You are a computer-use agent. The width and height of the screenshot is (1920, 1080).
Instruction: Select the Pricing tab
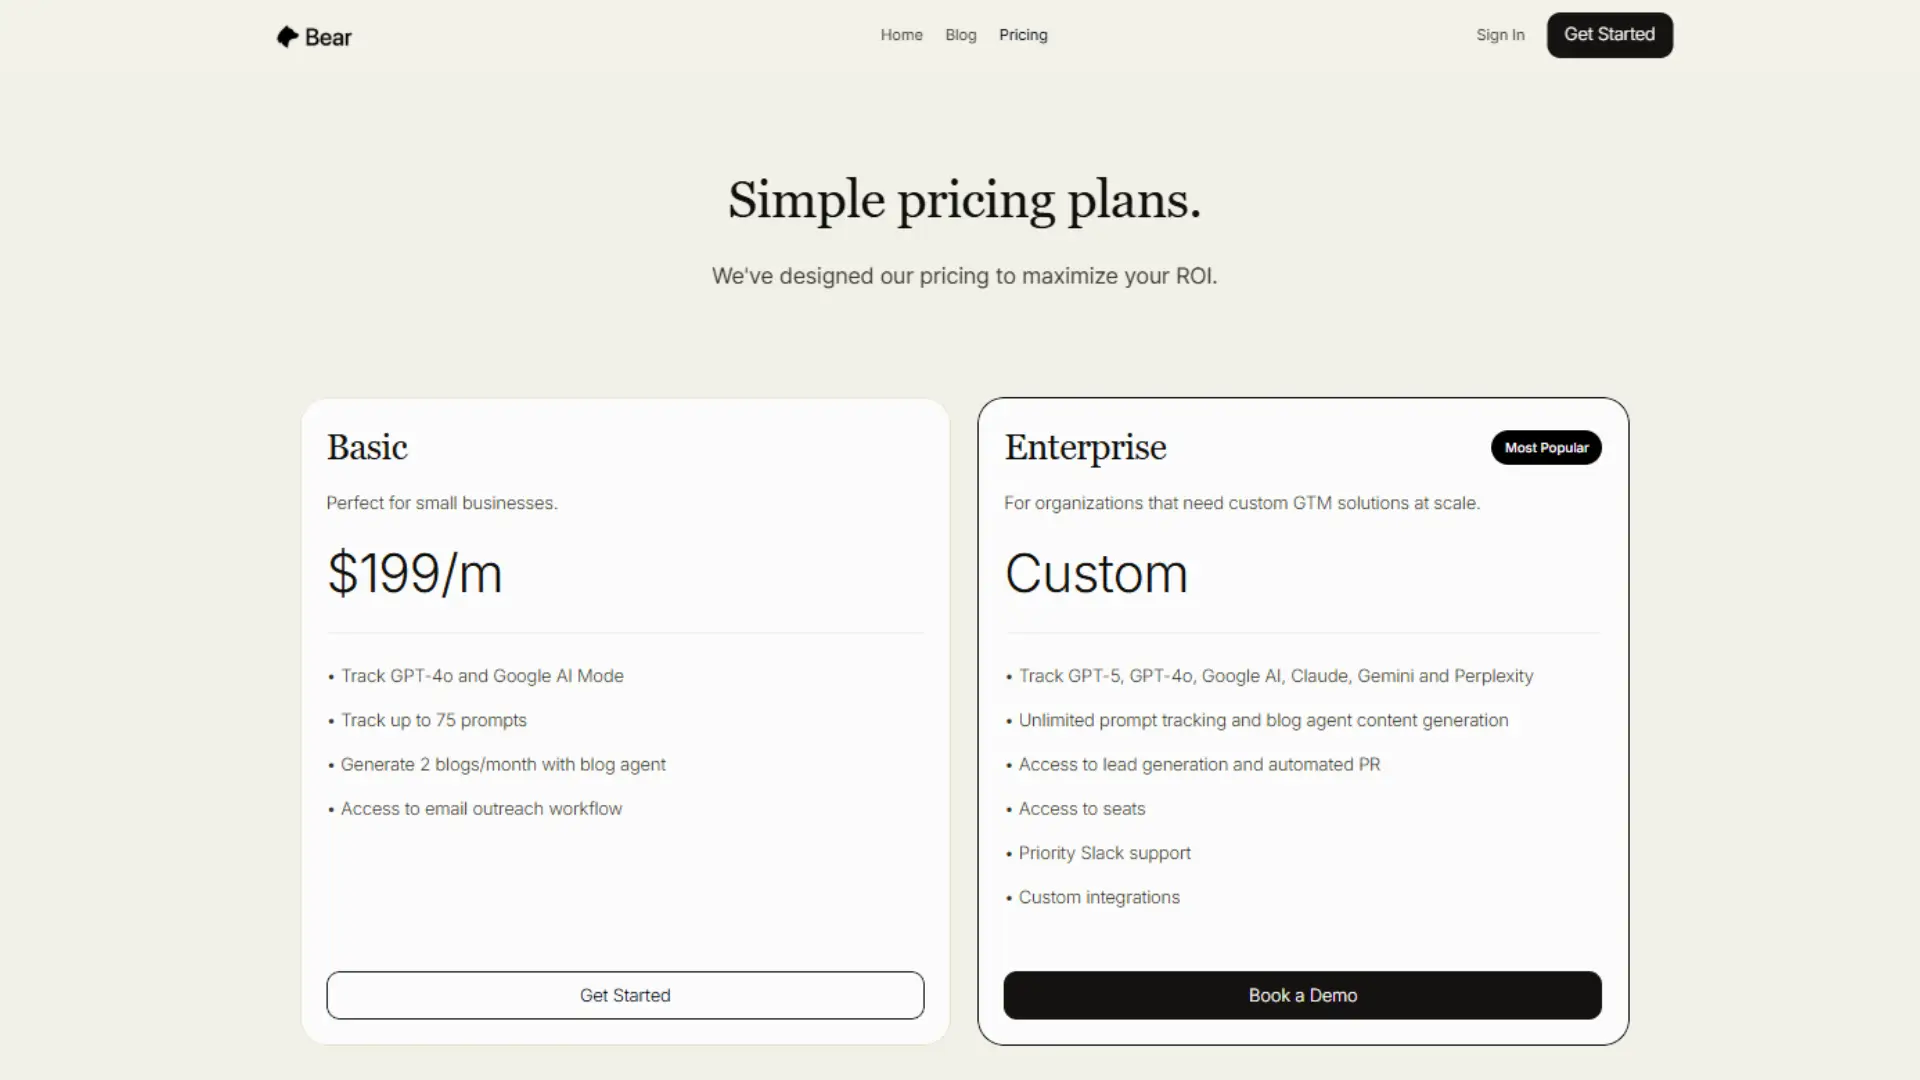tap(1023, 35)
